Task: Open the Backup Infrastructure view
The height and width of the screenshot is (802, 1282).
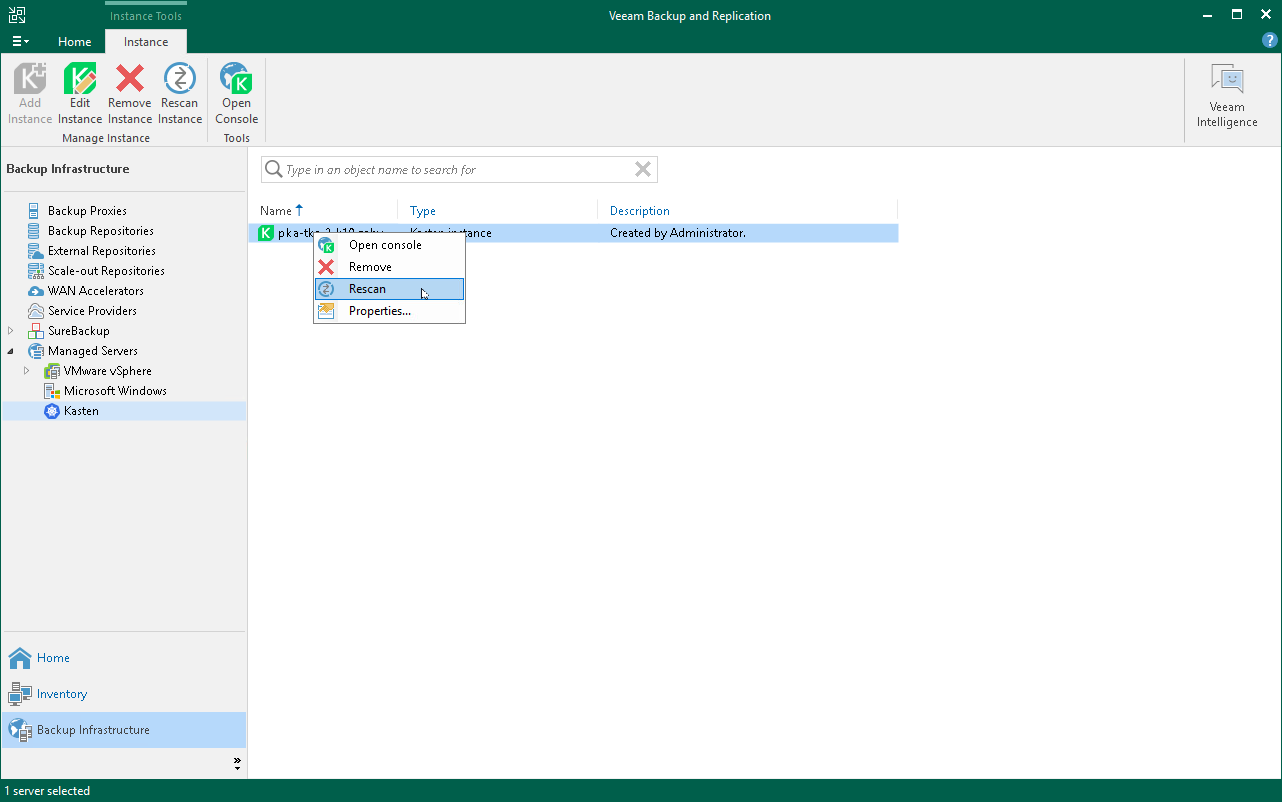Action: [124, 730]
